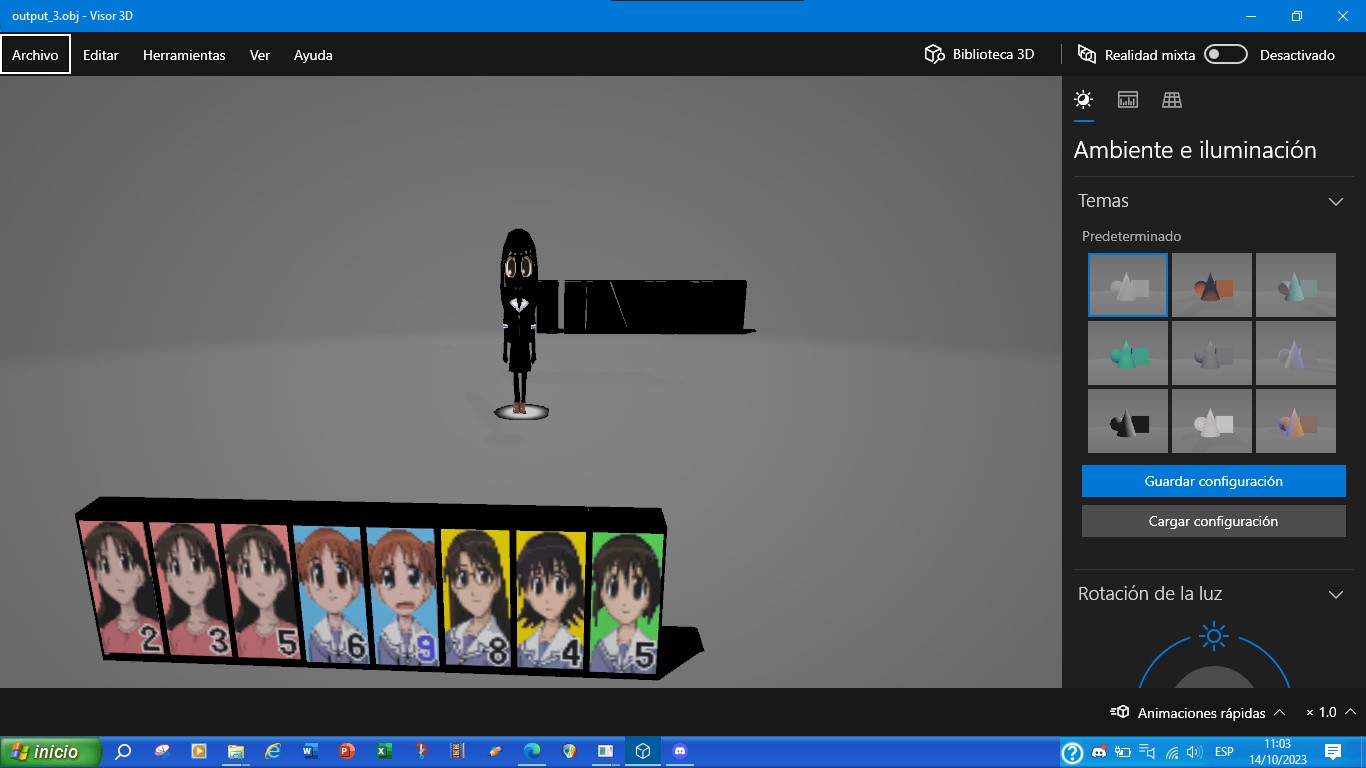Open Word from the taskbar
This screenshot has height=768, width=1366.
(x=309, y=751)
